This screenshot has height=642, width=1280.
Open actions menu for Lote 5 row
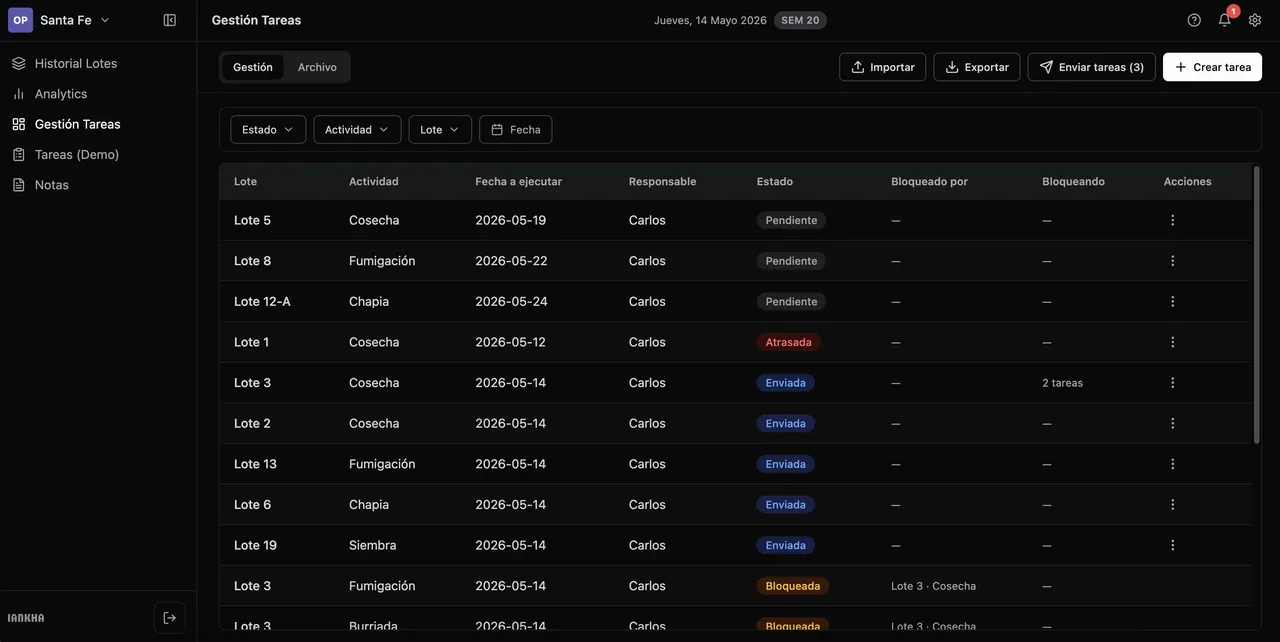tap(1173, 220)
